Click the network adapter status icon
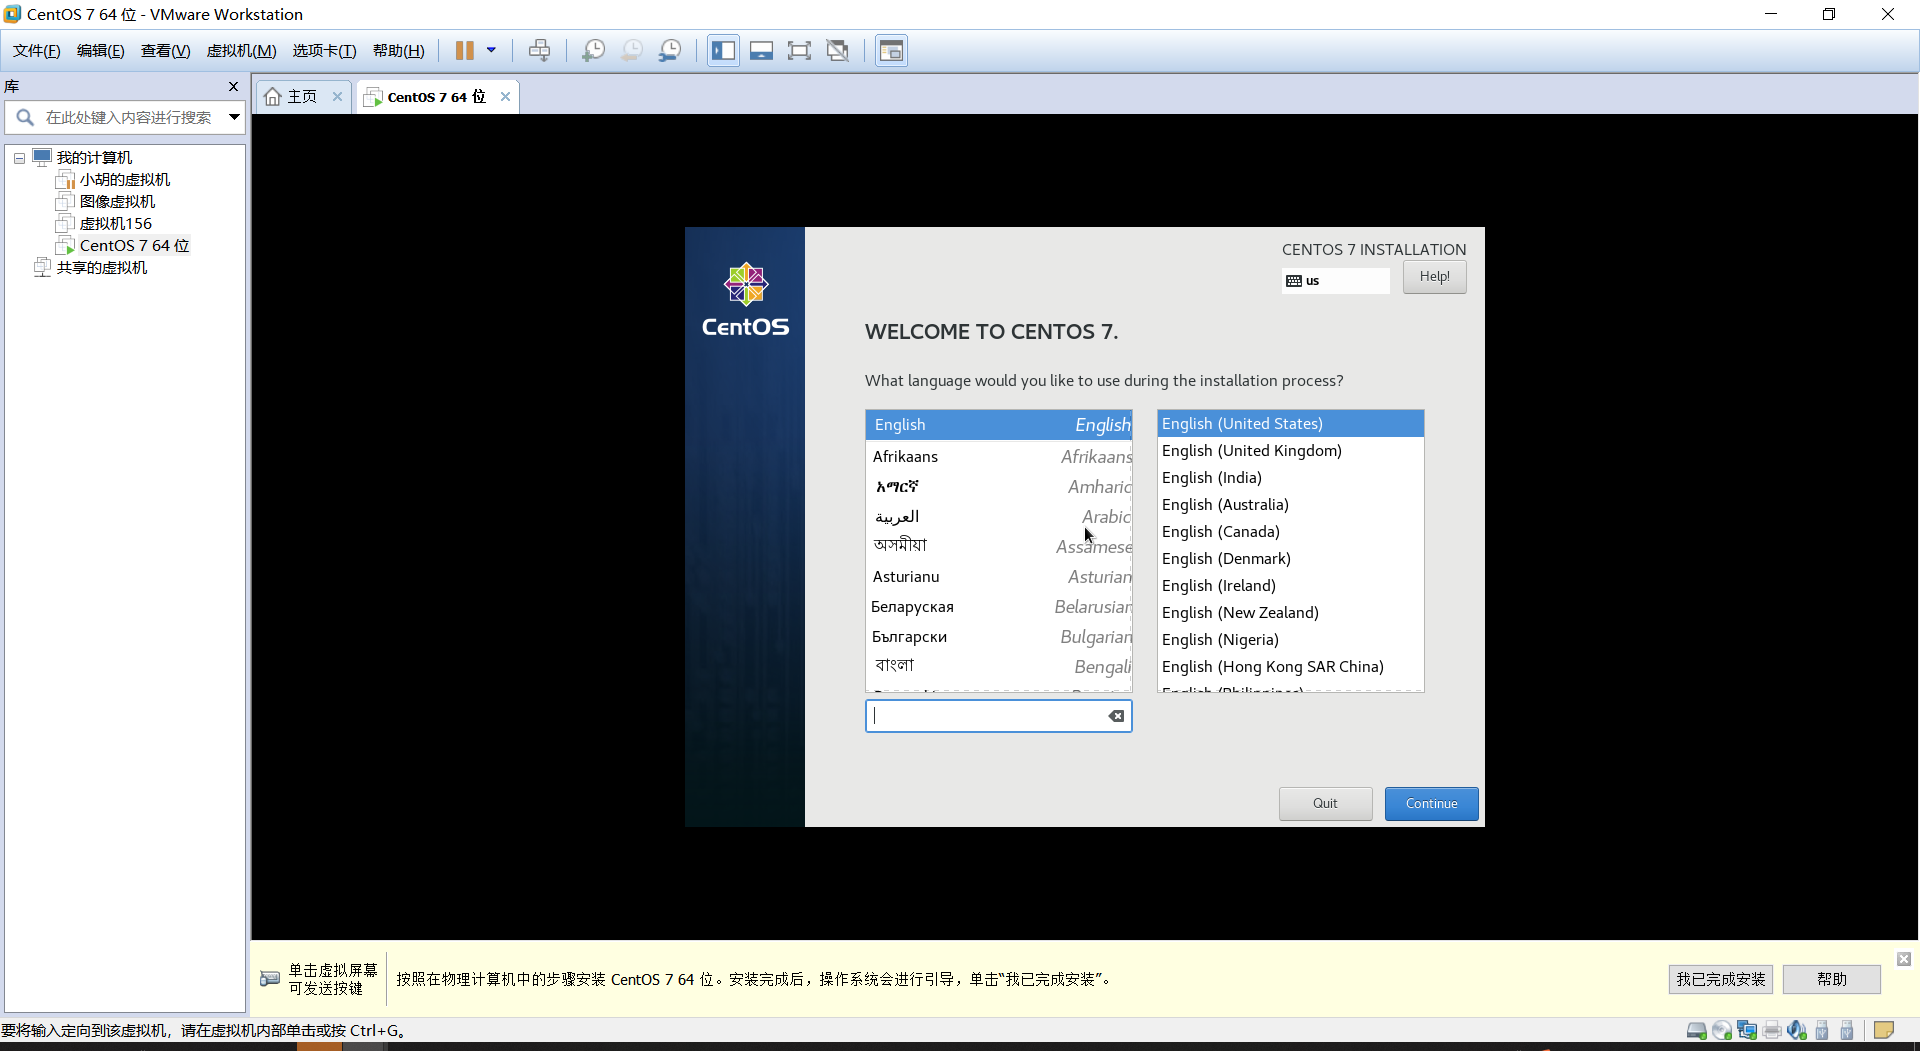This screenshot has width=1920, height=1051. pos(1747,1031)
